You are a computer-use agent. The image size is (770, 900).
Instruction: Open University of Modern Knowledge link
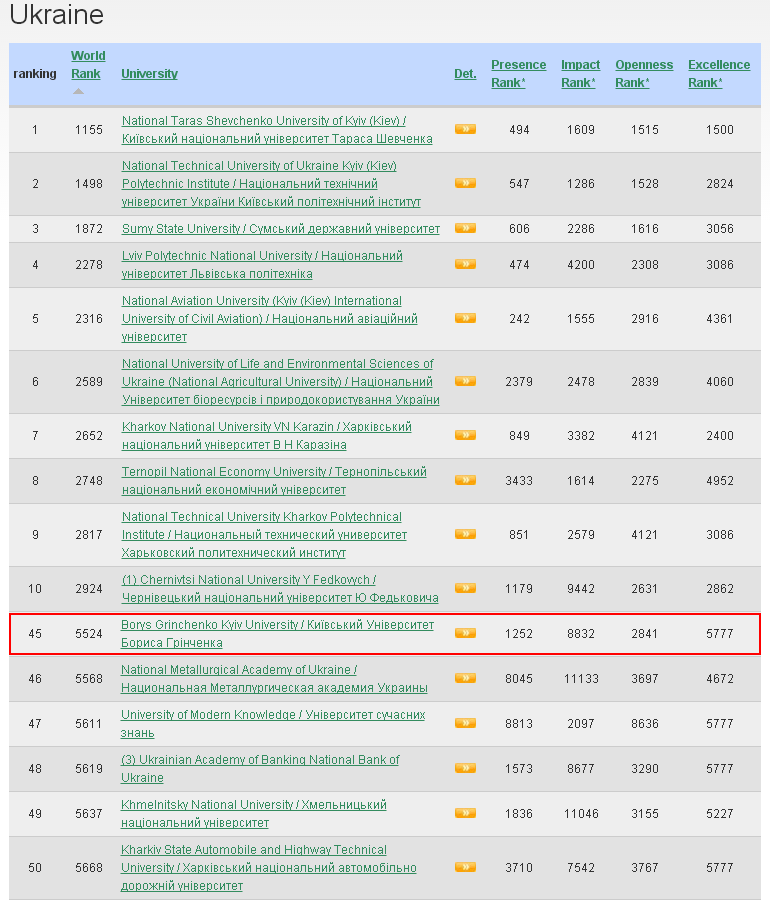pos(273,723)
